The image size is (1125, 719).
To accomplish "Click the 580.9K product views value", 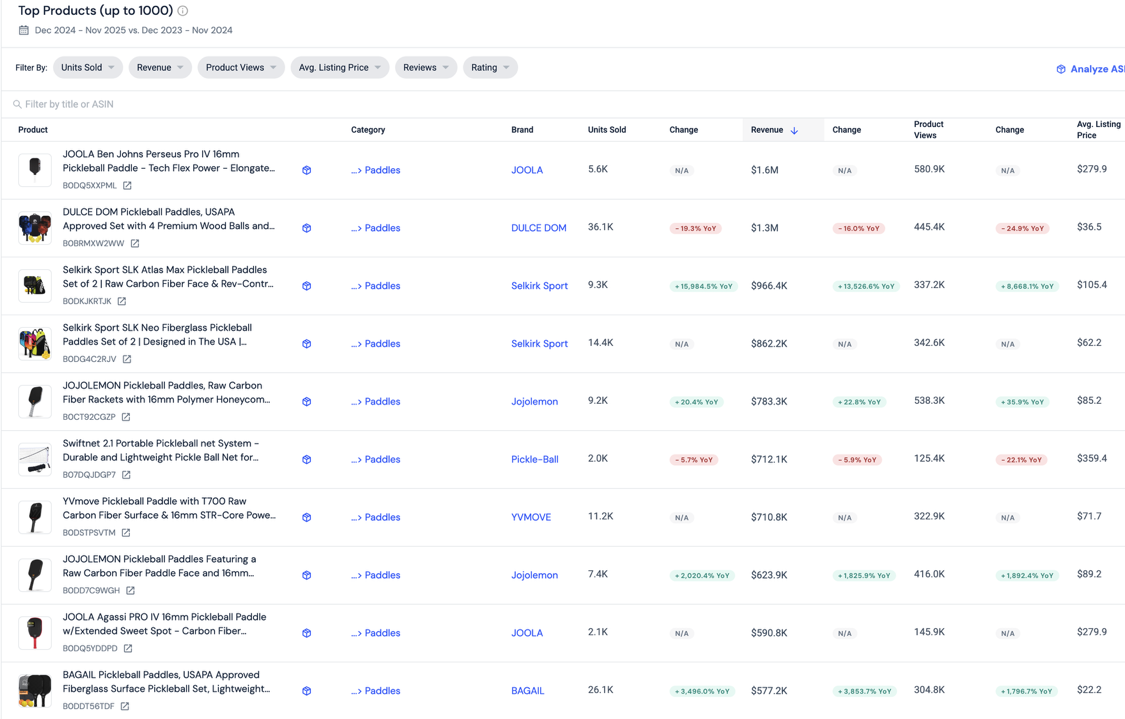I will (x=929, y=169).
